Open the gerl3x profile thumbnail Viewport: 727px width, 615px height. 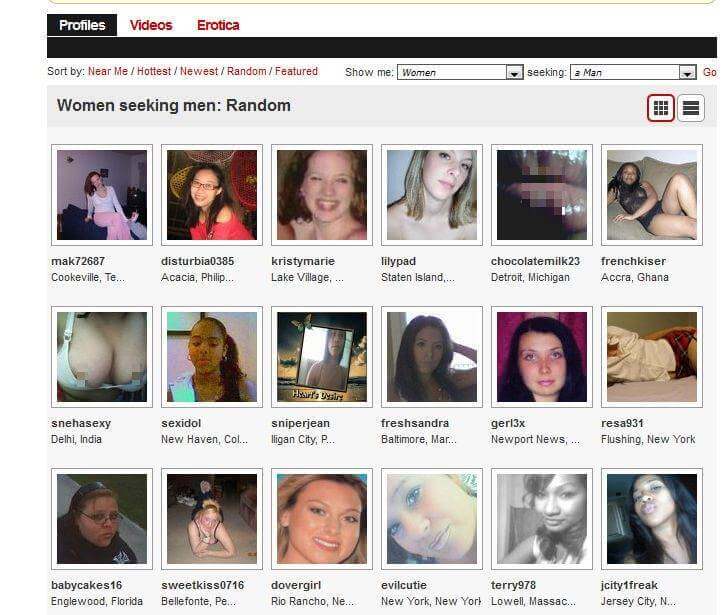(x=542, y=357)
